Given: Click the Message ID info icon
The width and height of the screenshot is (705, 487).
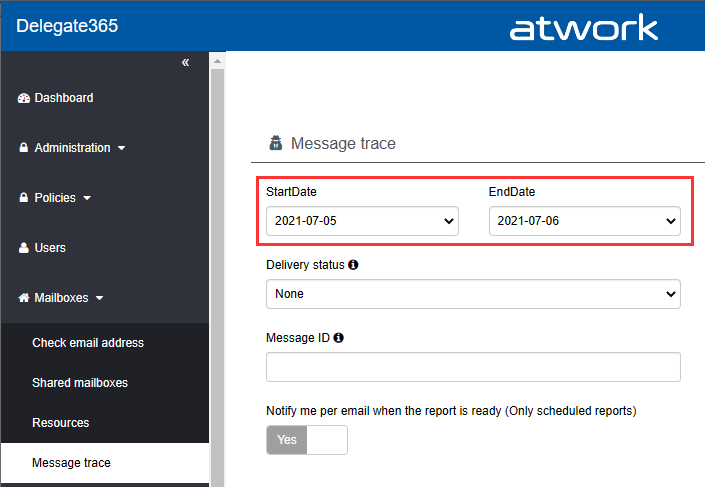Looking at the screenshot, I should pyautogui.click(x=339, y=338).
